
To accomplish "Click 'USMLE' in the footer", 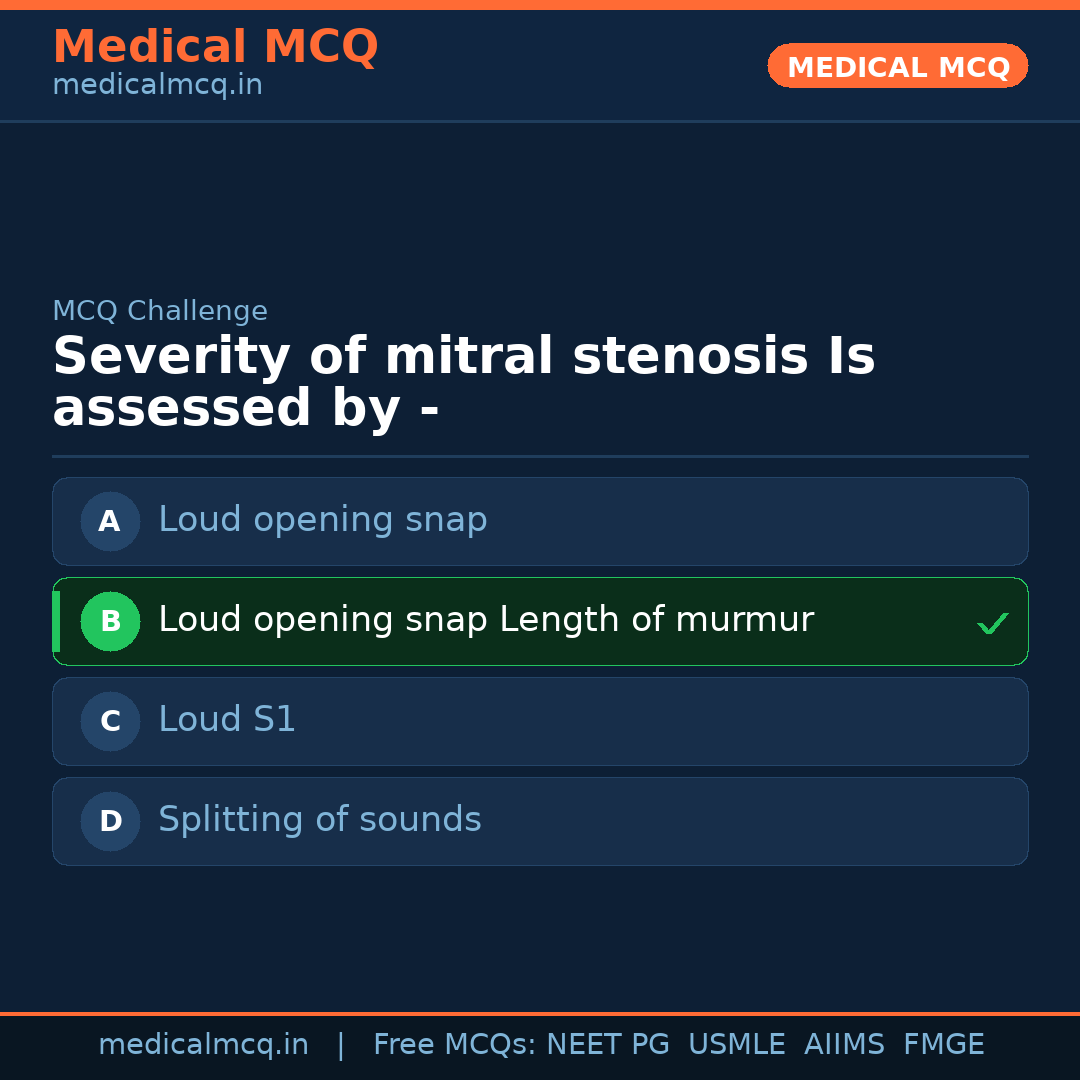I will (x=736, y=1045).
